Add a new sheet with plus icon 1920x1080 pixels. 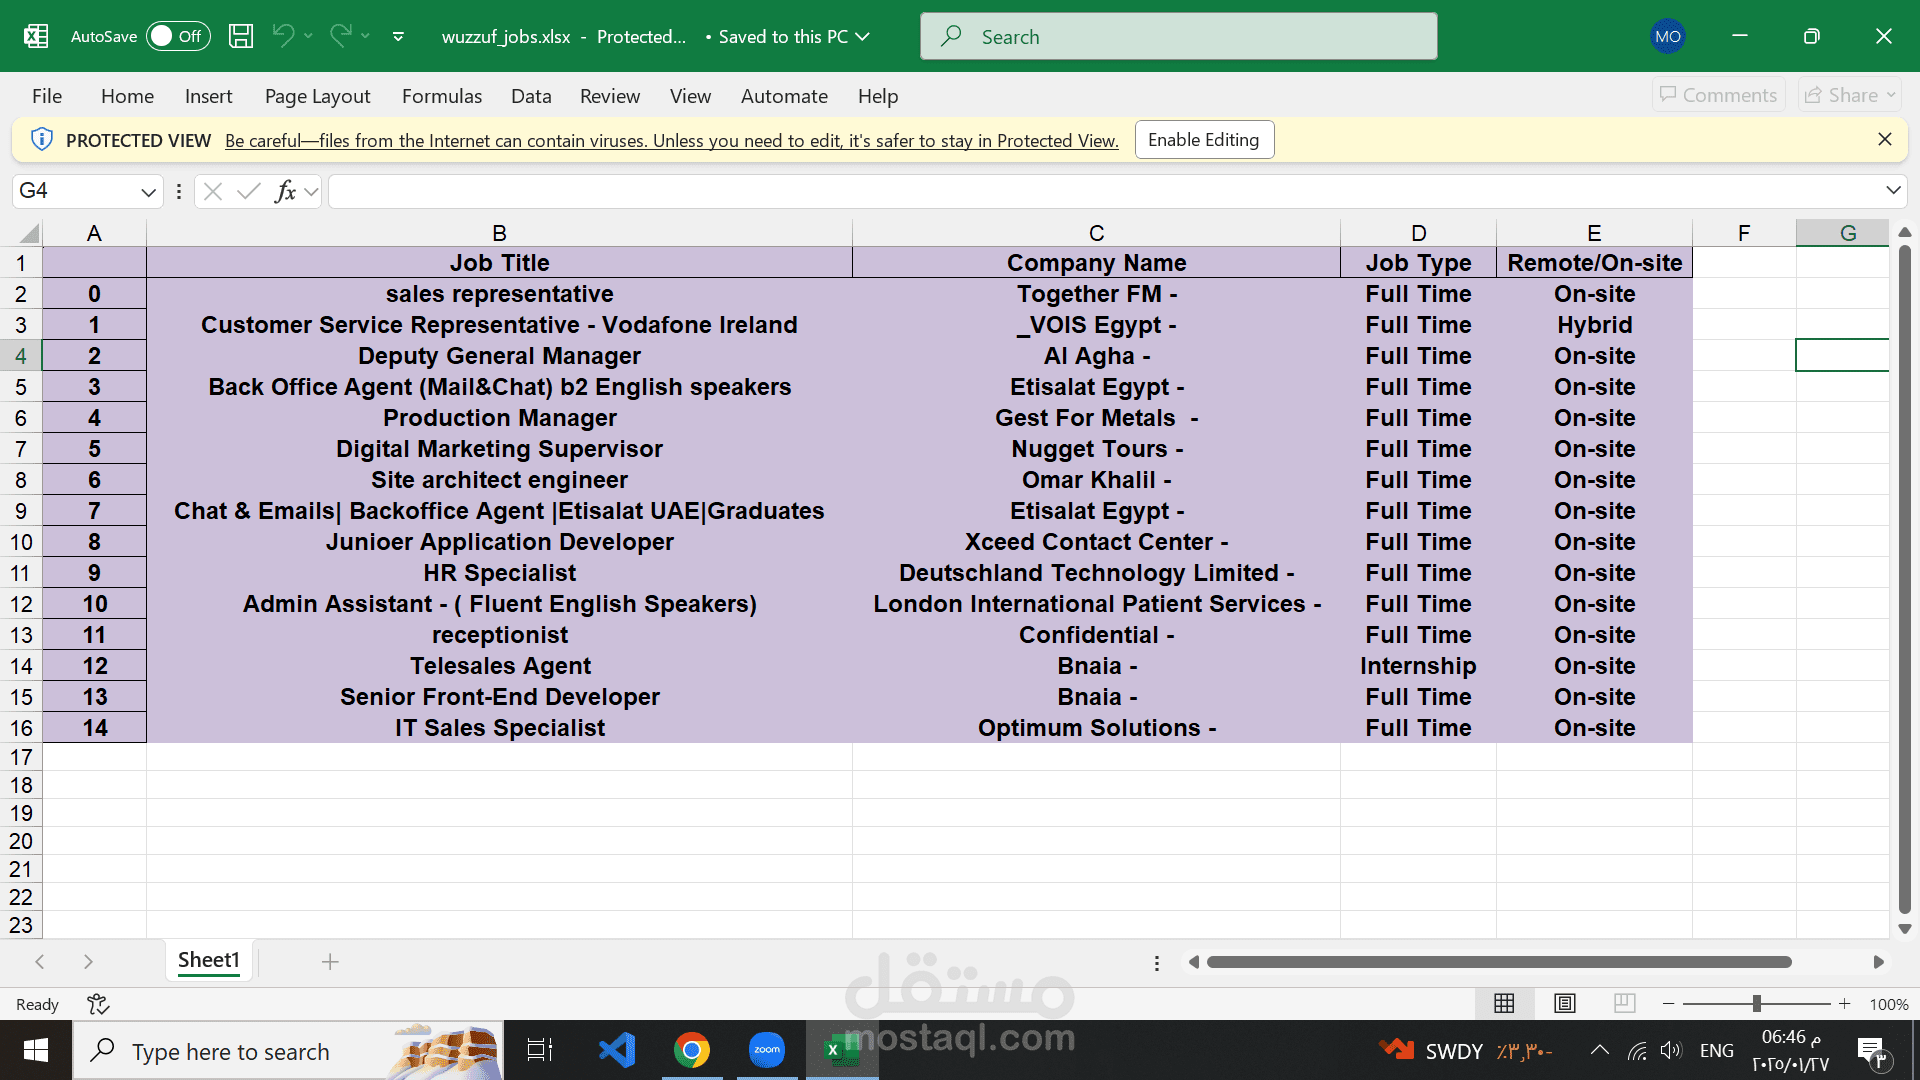point(330,961)
